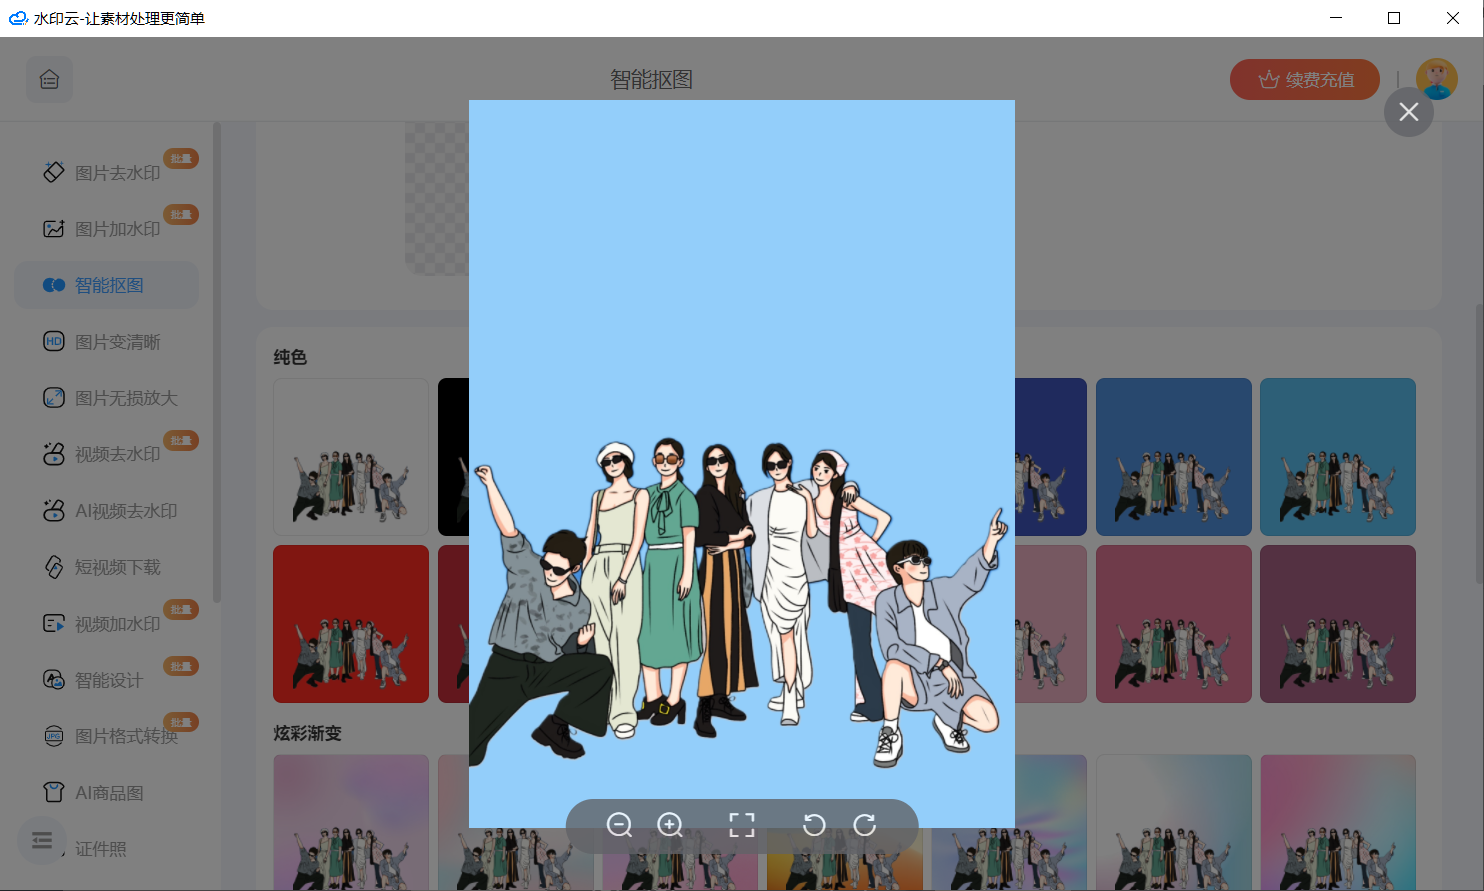Choose the navy blue background swatch

(1050, 457)
